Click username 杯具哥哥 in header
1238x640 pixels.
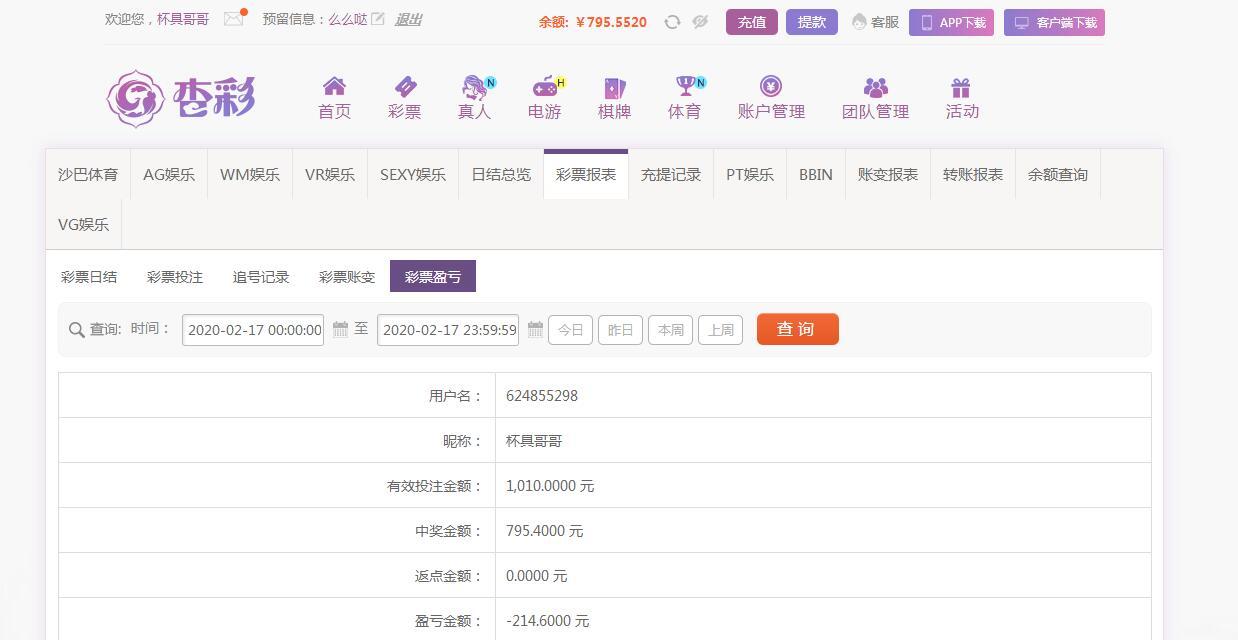183,19
